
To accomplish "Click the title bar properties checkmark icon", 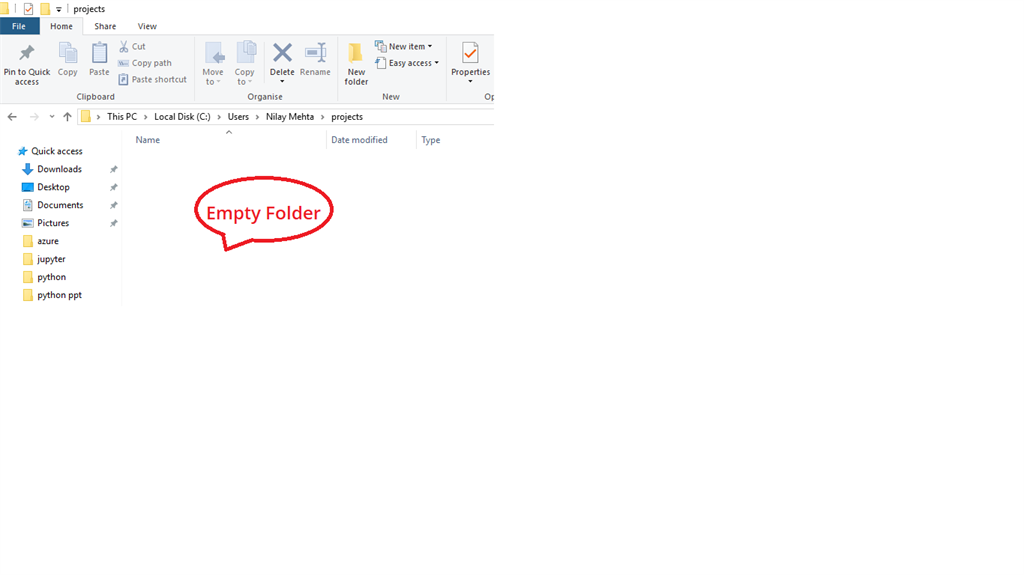I will (28, 9).
